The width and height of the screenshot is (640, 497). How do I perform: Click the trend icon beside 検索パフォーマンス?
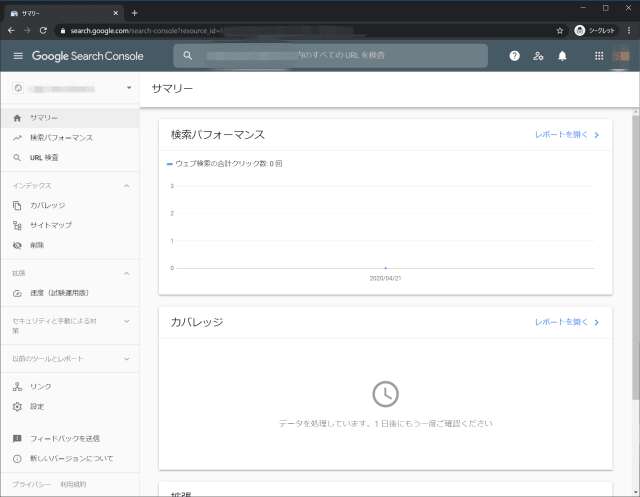(17, 138)
